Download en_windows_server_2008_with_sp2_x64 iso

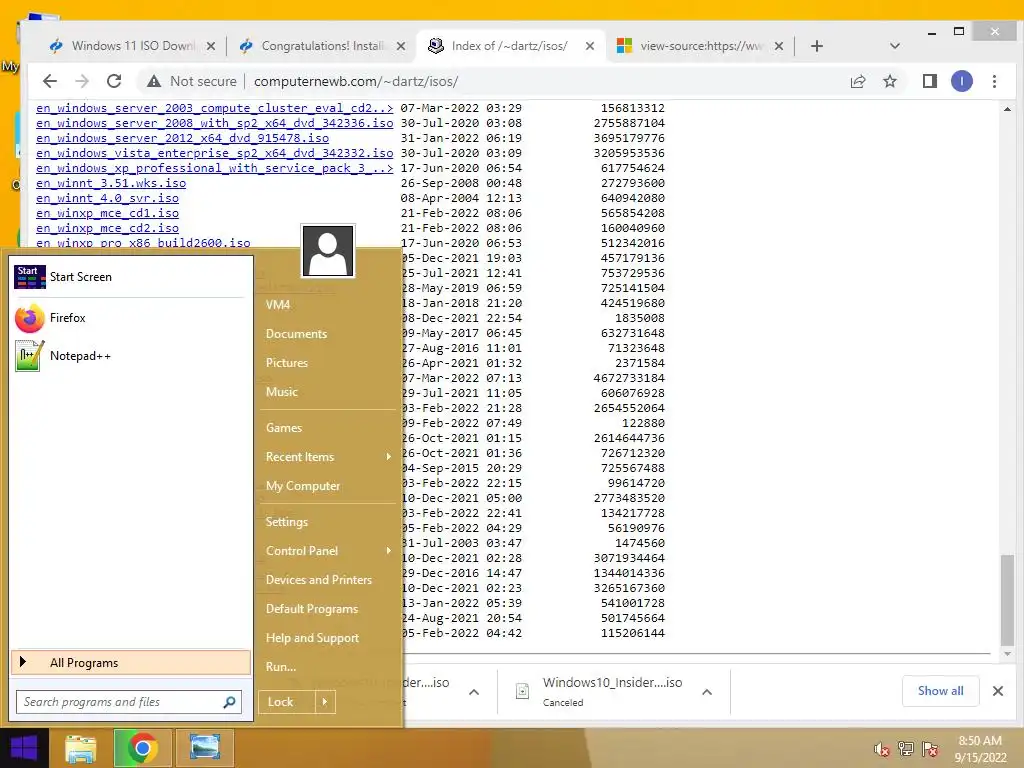click(214, 123)
